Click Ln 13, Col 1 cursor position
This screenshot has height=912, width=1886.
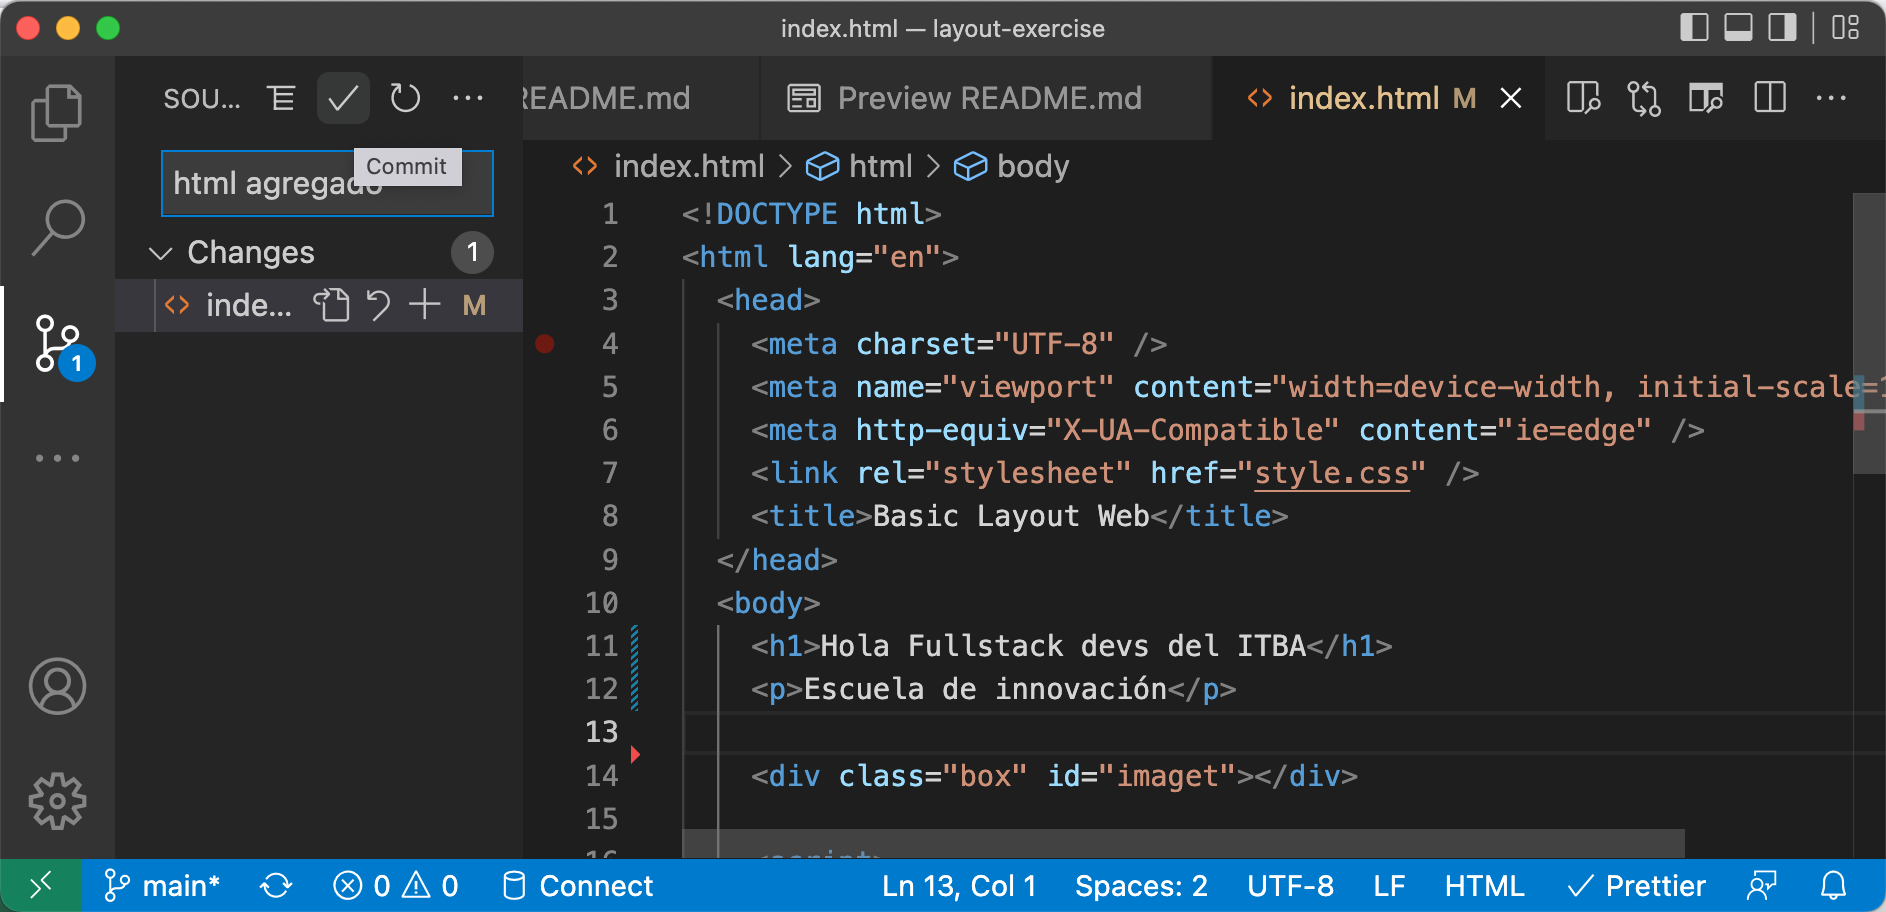click(959, 885)
